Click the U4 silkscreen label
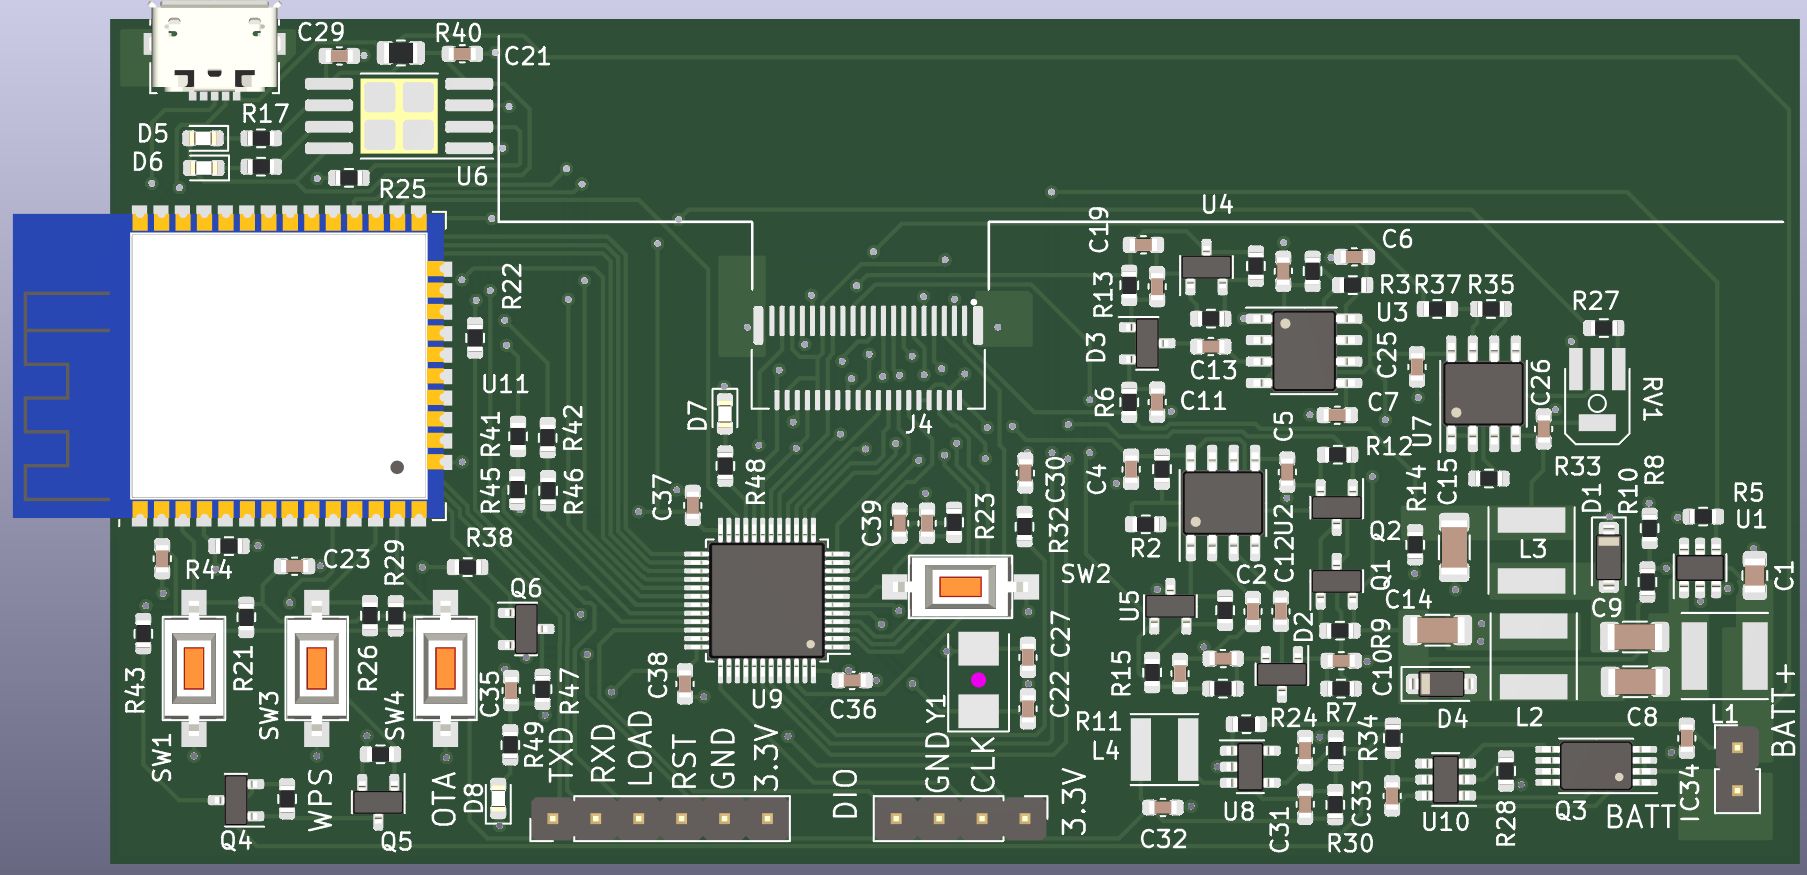 [x=1217, y=205]
